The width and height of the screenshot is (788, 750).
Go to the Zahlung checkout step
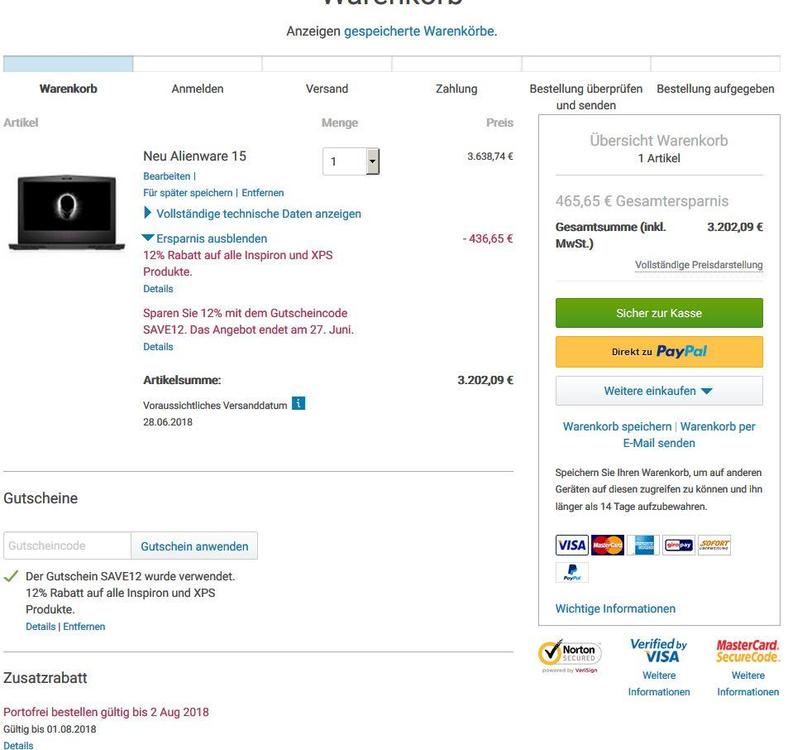[x=456, y=89]
